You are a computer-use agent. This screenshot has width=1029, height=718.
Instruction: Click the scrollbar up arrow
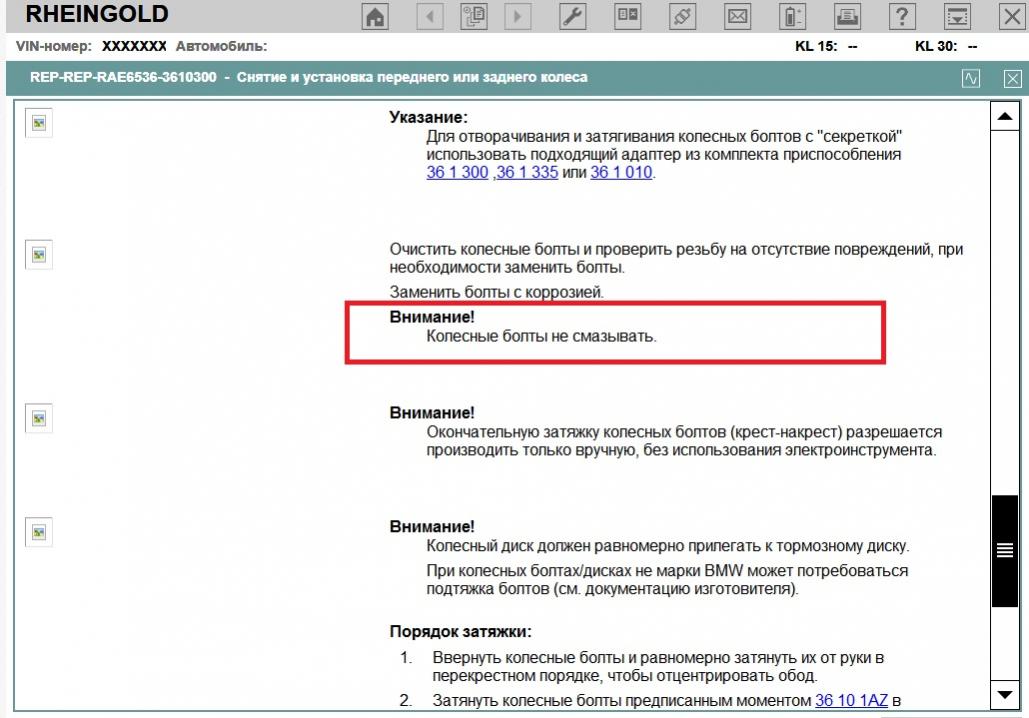1004,117
